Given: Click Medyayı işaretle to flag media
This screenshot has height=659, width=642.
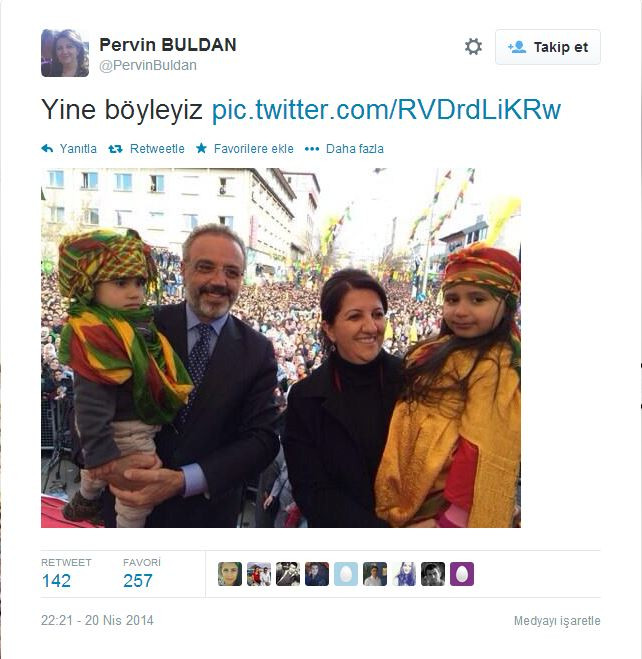Looking at the screenshot, I should pyautogui.click(x=557, y=621).
